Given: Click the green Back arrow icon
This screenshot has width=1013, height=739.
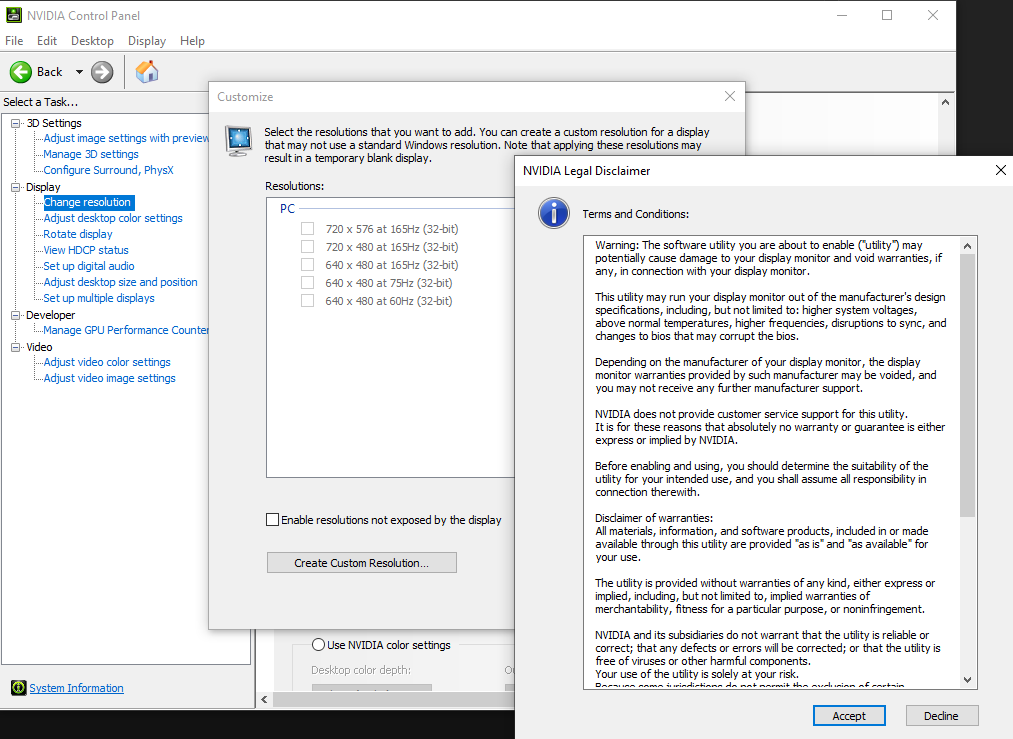Looking at the screenshot, I should click(21, 72).
